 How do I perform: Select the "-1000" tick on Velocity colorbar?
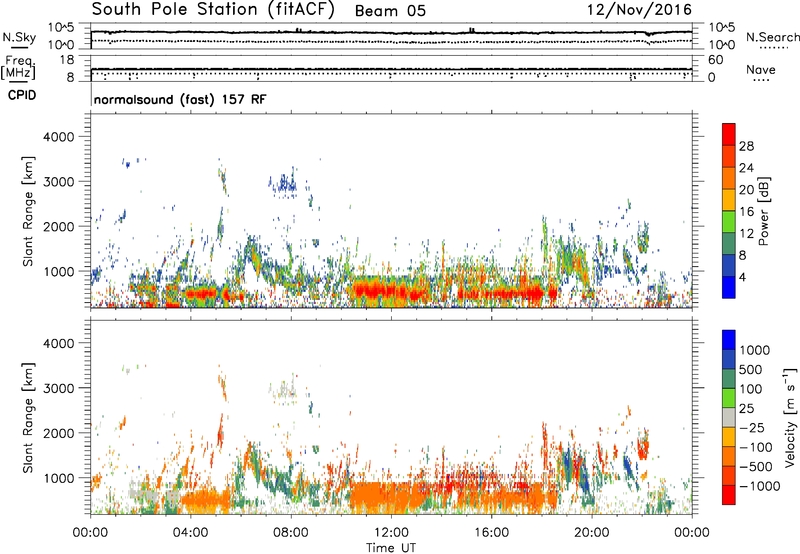[x=760, y=486]
